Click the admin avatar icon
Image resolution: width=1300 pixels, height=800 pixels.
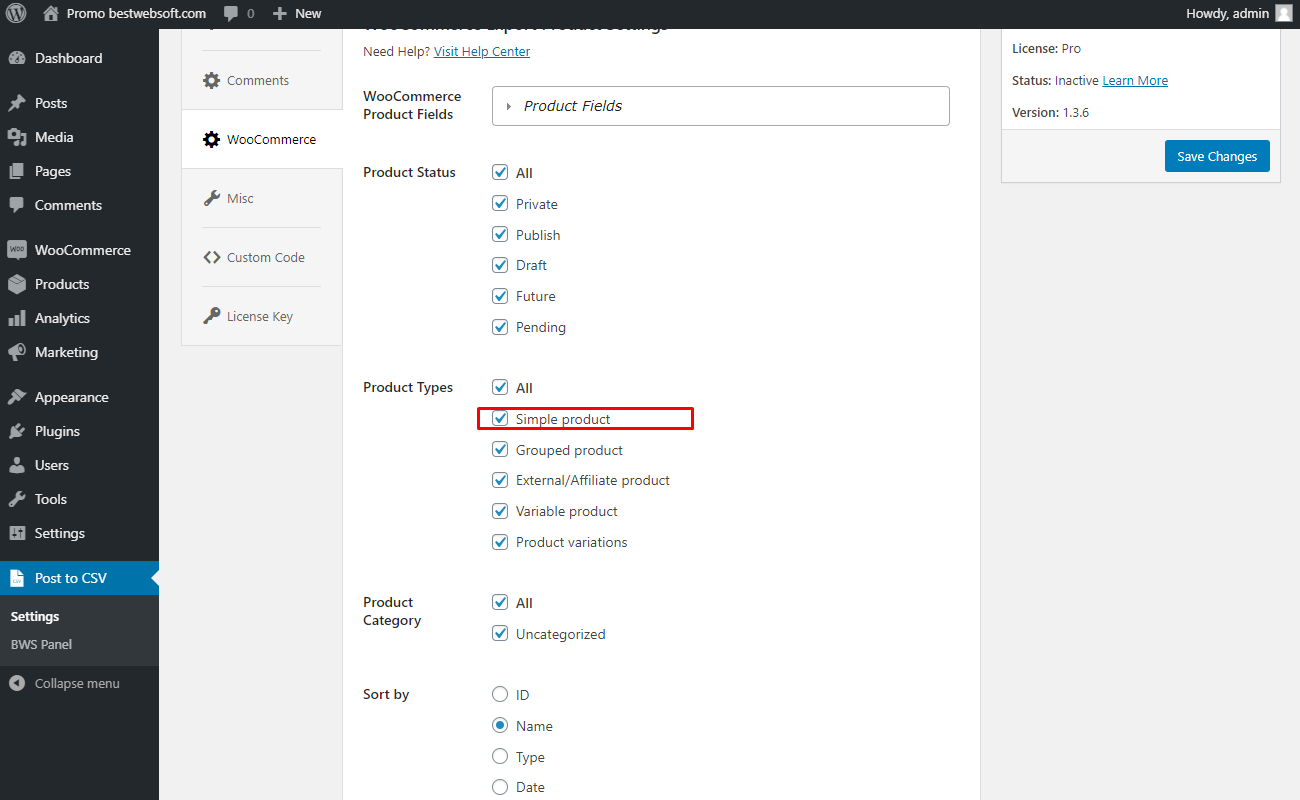pos(1284,14)
